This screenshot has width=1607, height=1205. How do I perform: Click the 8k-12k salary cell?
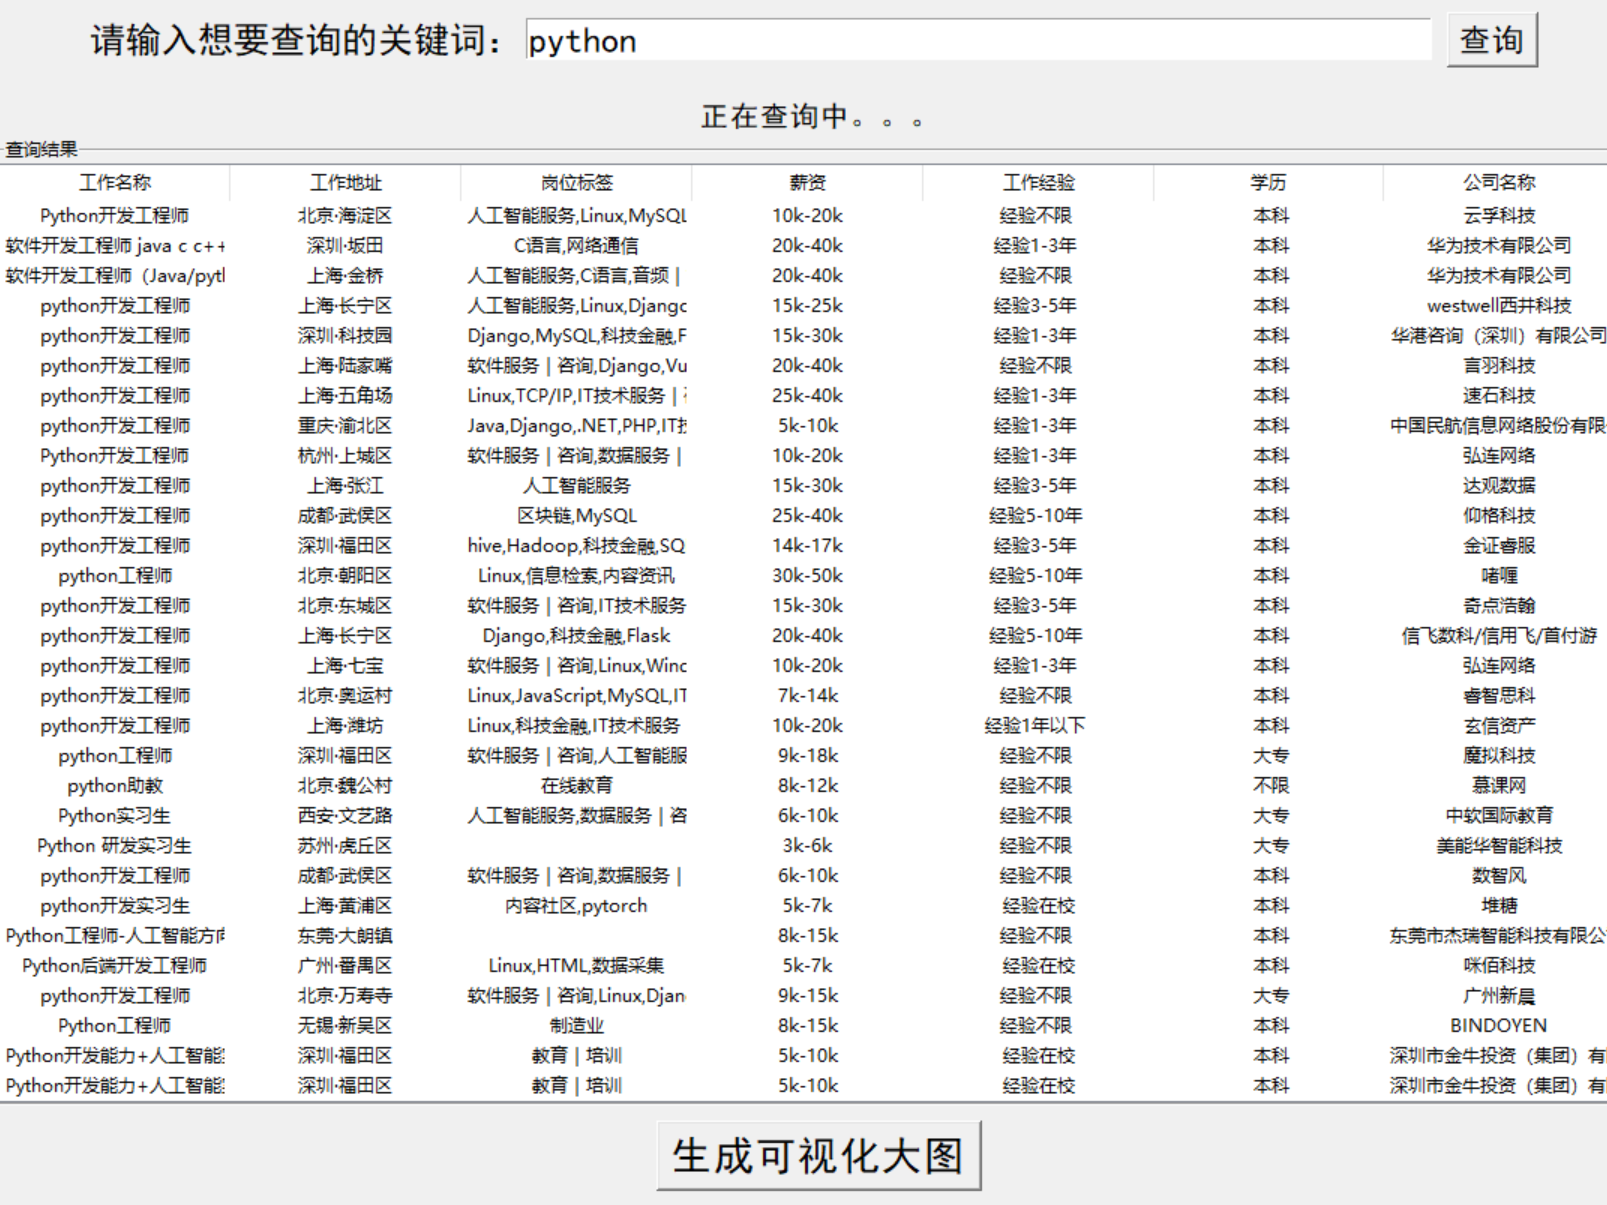point(807,785)
